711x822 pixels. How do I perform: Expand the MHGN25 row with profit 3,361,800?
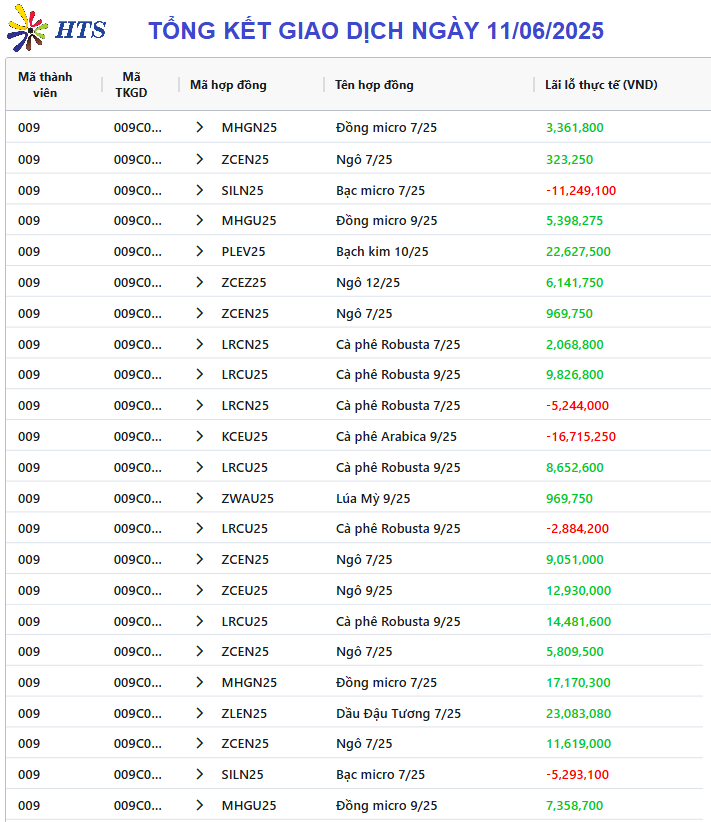click(199, 127)
